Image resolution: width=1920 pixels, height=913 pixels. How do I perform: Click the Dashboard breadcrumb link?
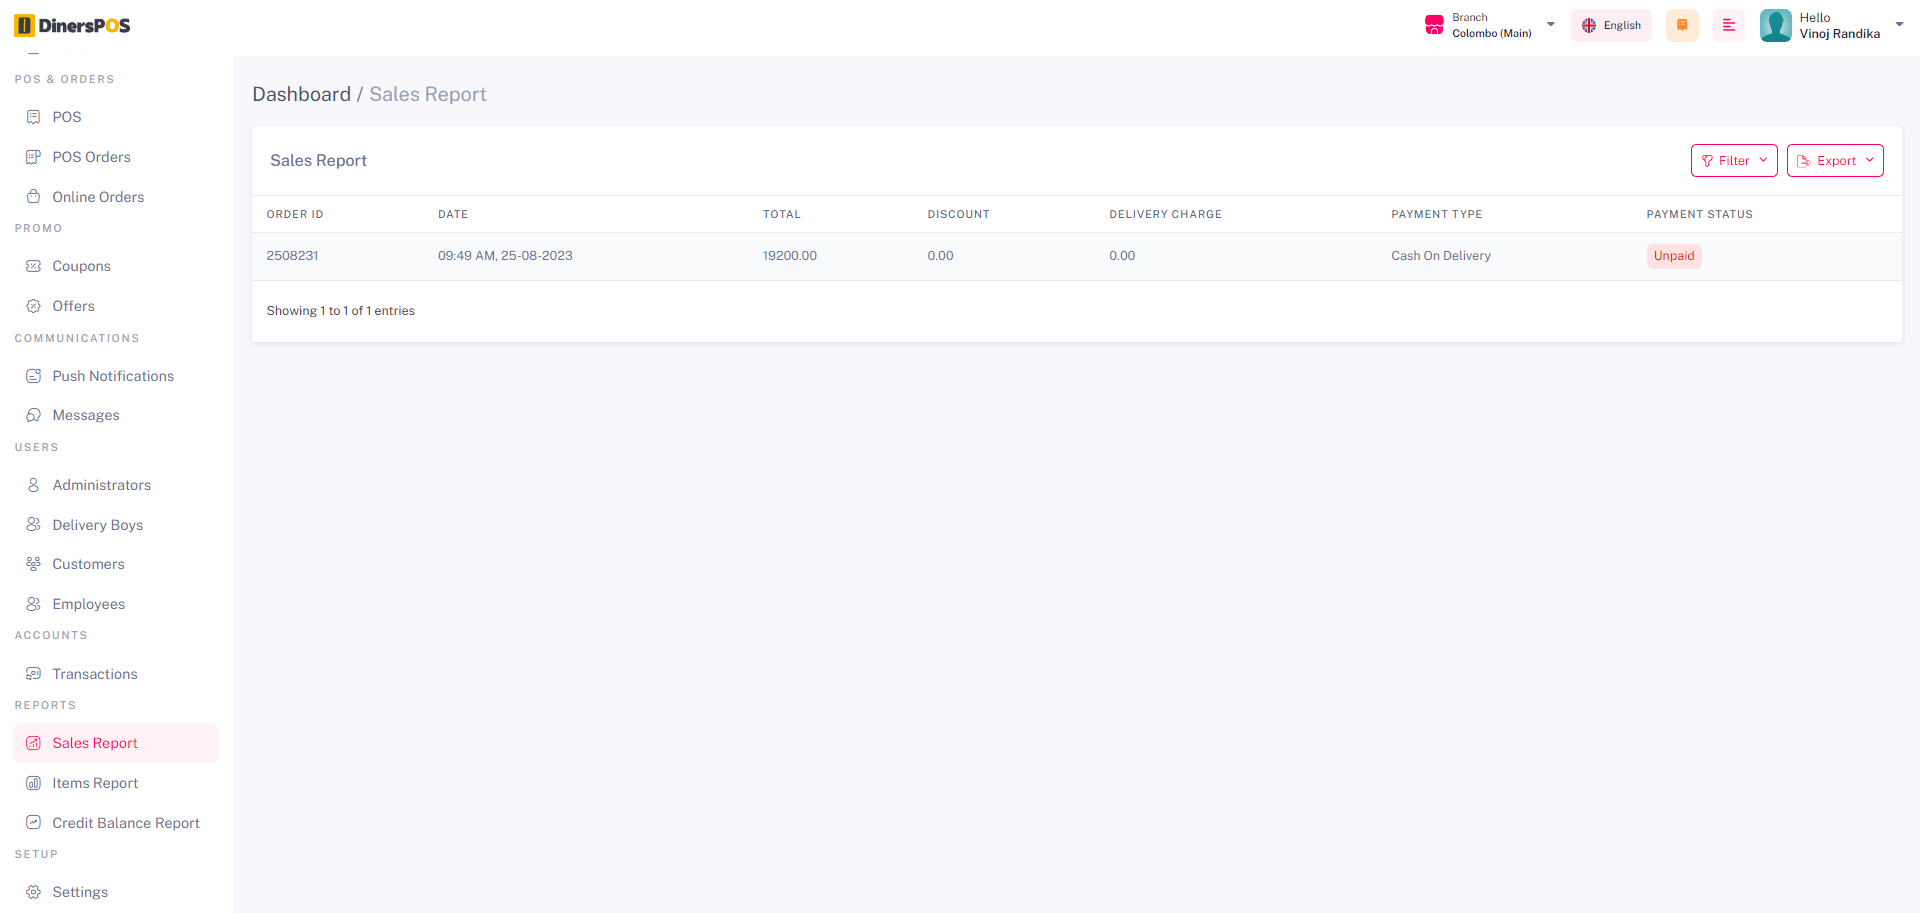[x=301, y=94]
